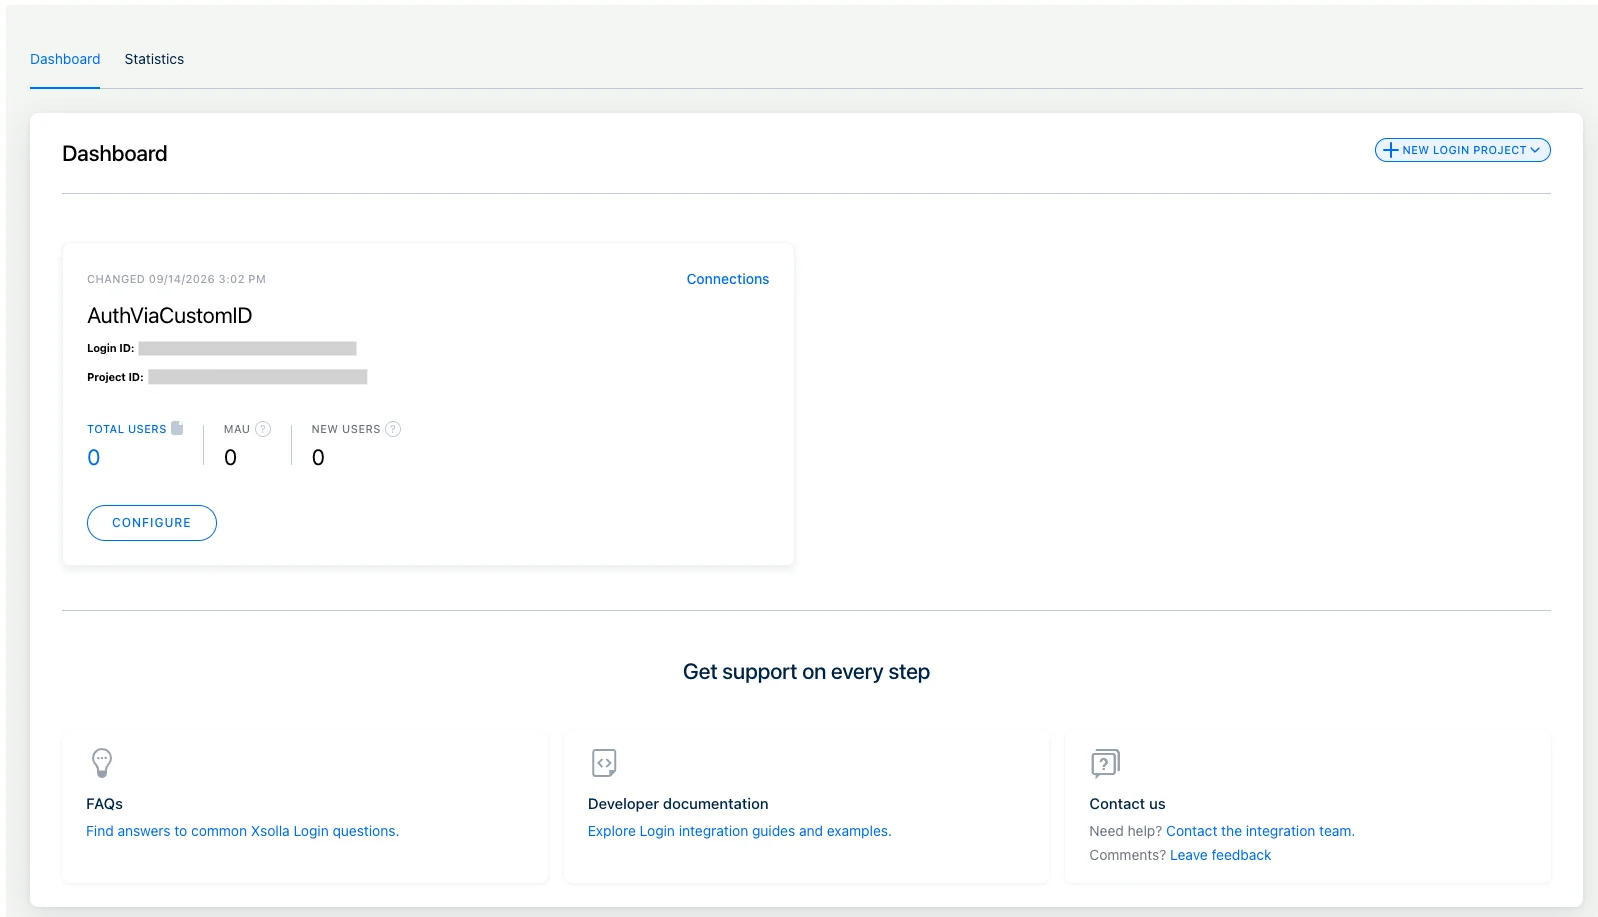Image resolution: width=1598 pixels, height=917 pixels.
Task: Click the Get support on every step heading
Action: point(806,672)
